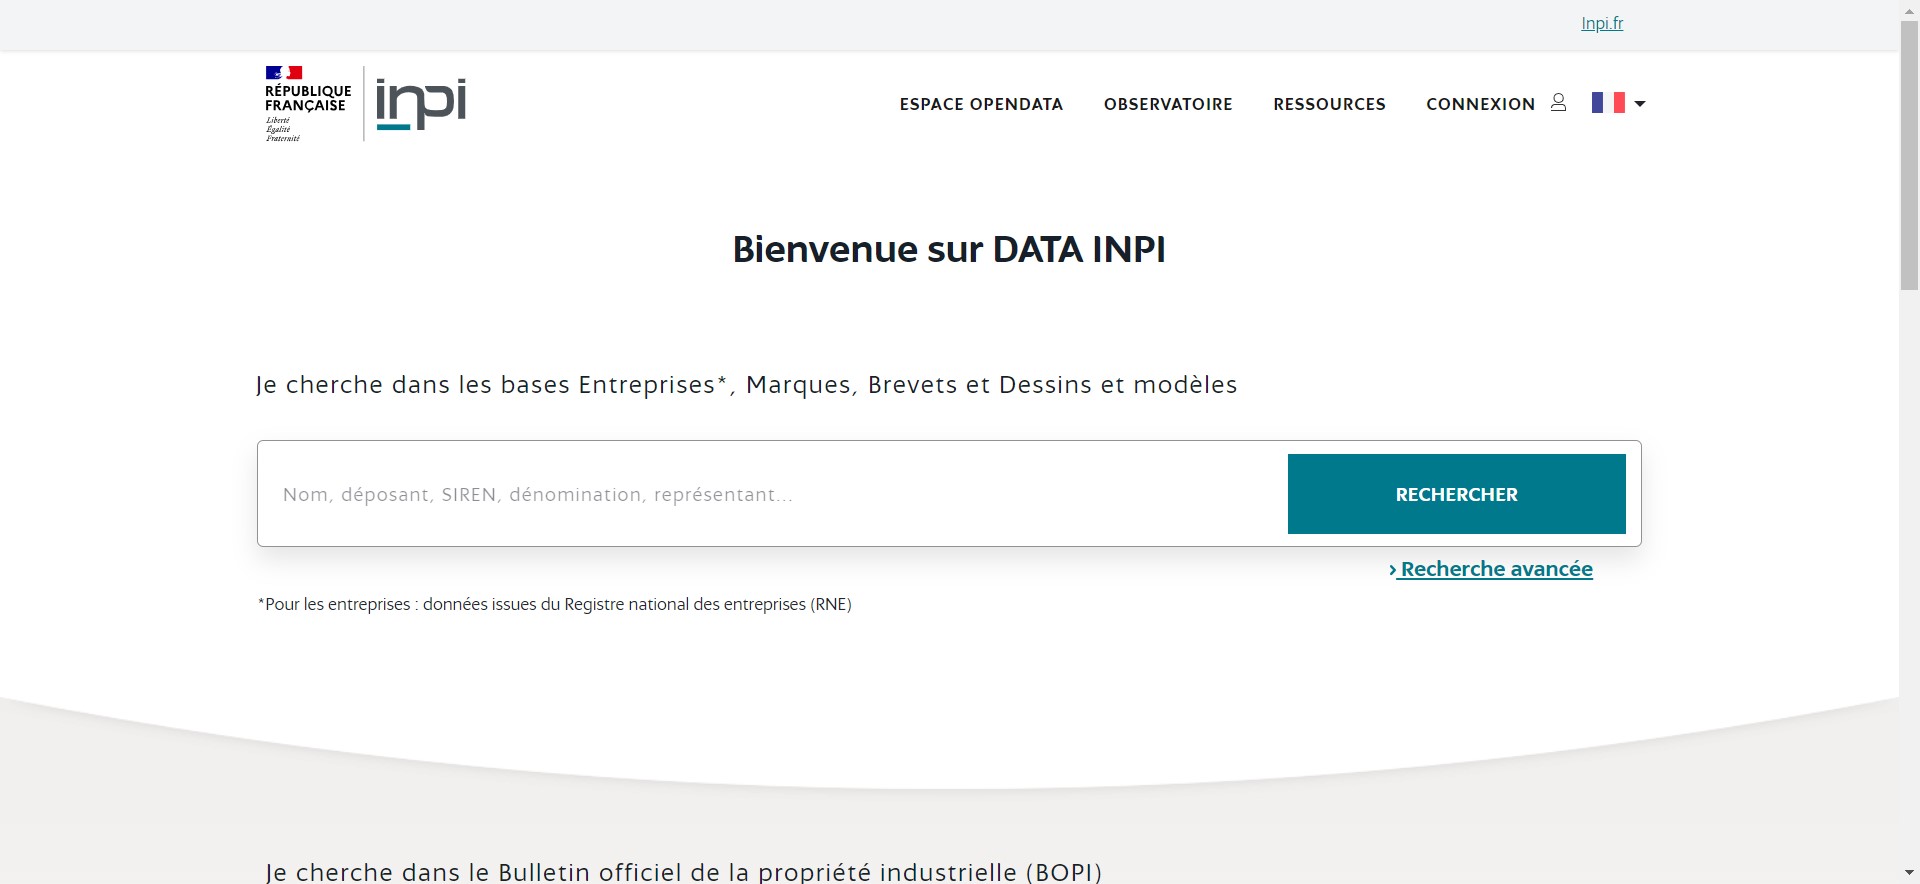Click the Registre national des entreprises note
This screenshot has width=1920, height=884.
pyautogui.click(x=555, y=604)
